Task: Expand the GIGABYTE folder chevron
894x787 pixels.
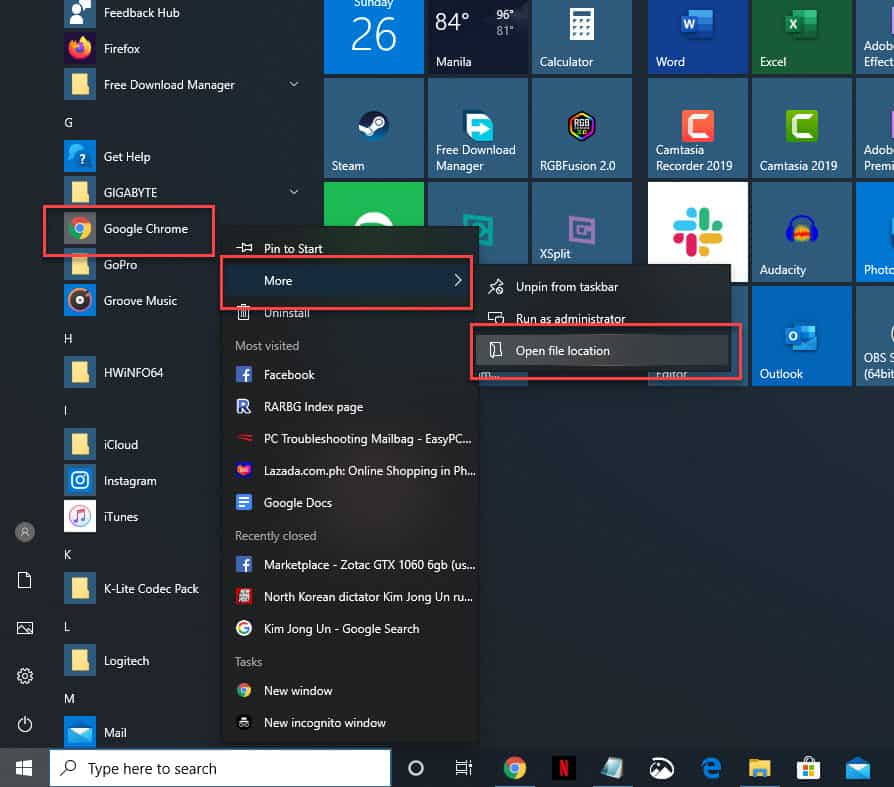Action: coord(294,192)
